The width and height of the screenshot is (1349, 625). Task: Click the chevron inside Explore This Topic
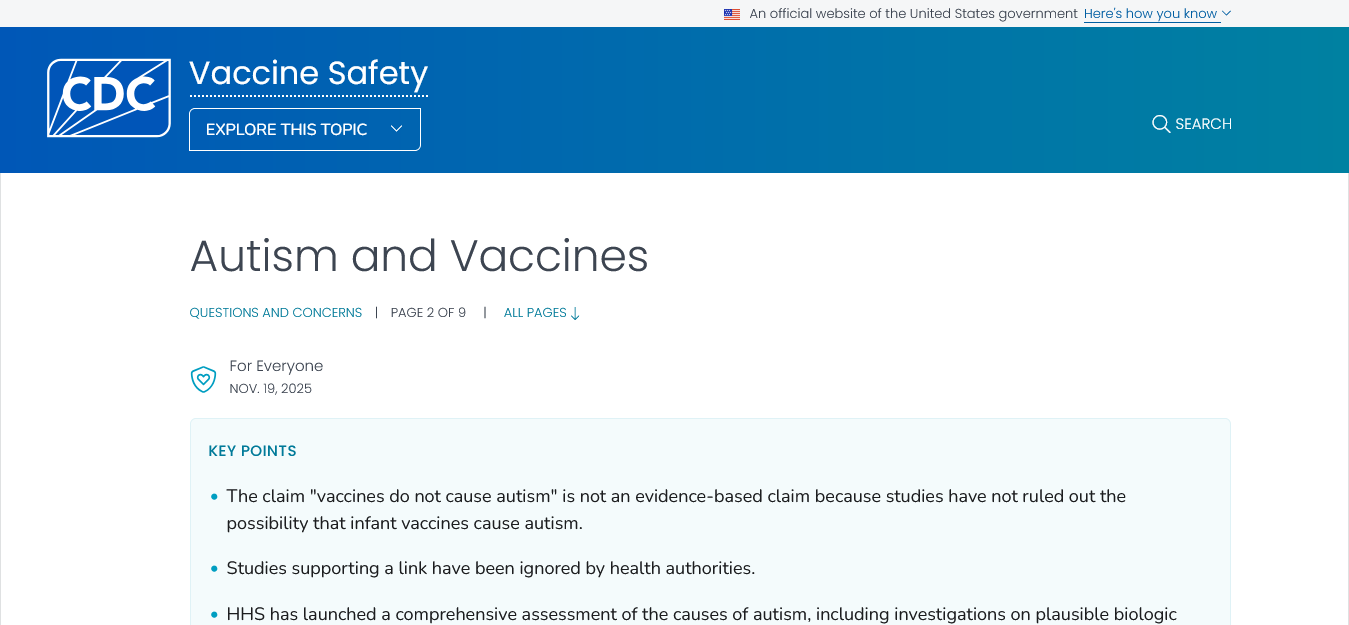[x=396, y=129]
